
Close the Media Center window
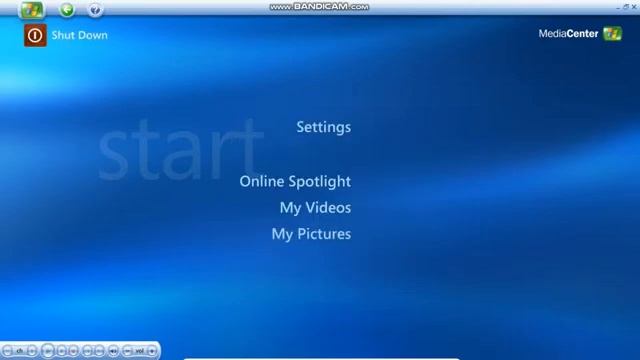[634, 7]
